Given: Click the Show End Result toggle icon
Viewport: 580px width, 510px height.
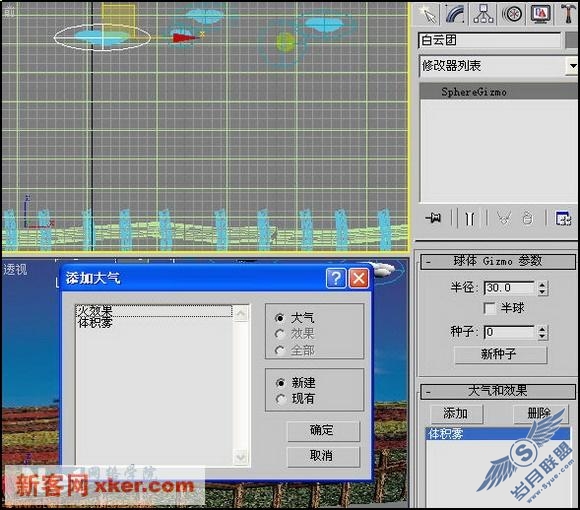Looking at the screenshot, I should [470, 218].
